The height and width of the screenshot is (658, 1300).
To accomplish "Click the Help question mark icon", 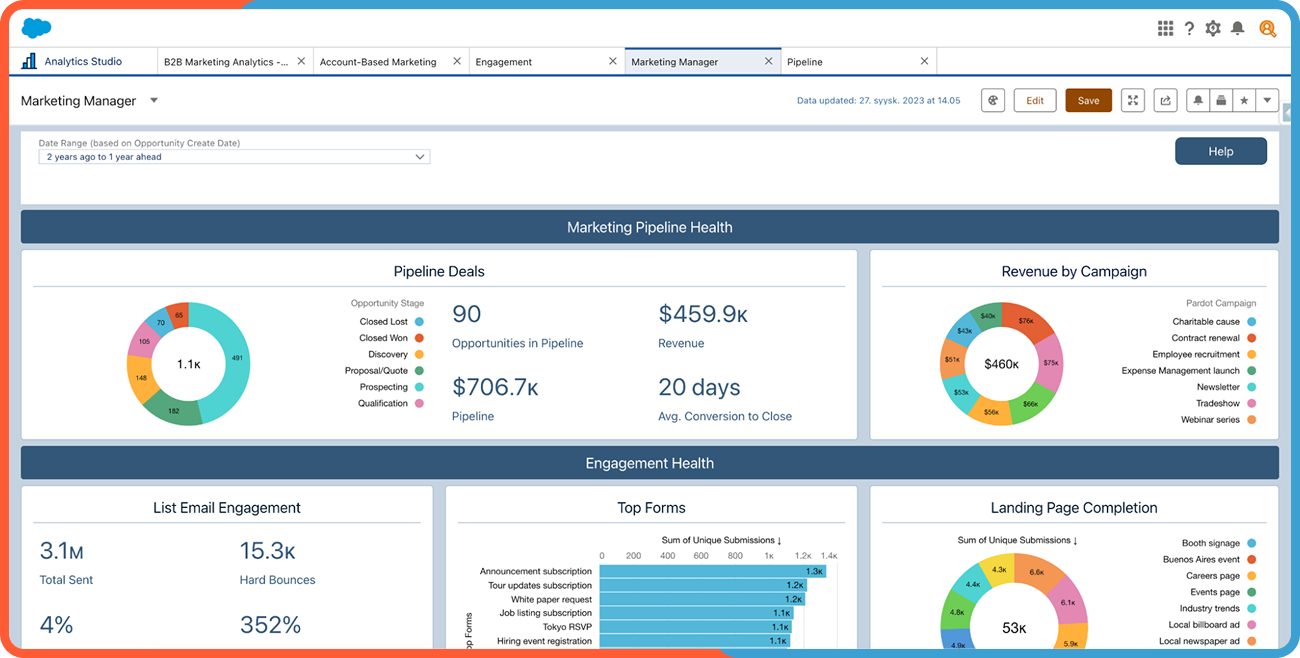I will [x=1189, y=29].
